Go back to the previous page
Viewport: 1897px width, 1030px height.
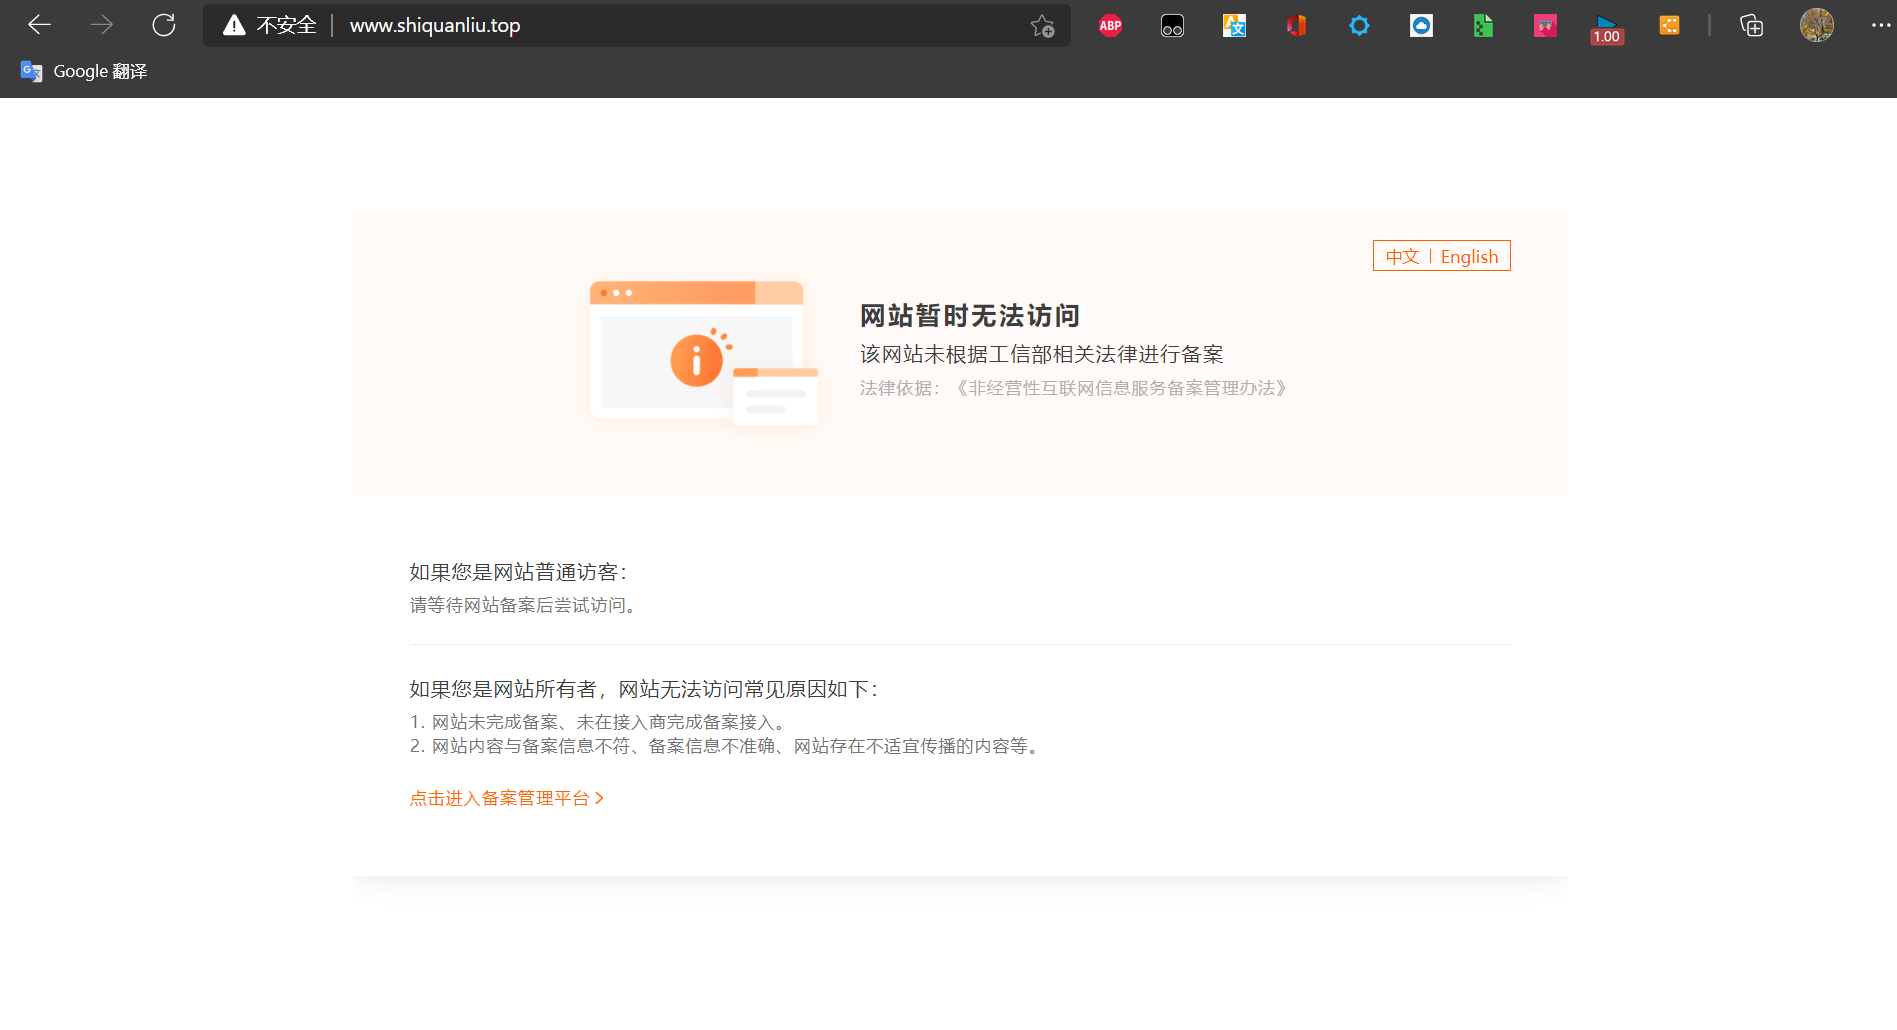pos(40,25)
